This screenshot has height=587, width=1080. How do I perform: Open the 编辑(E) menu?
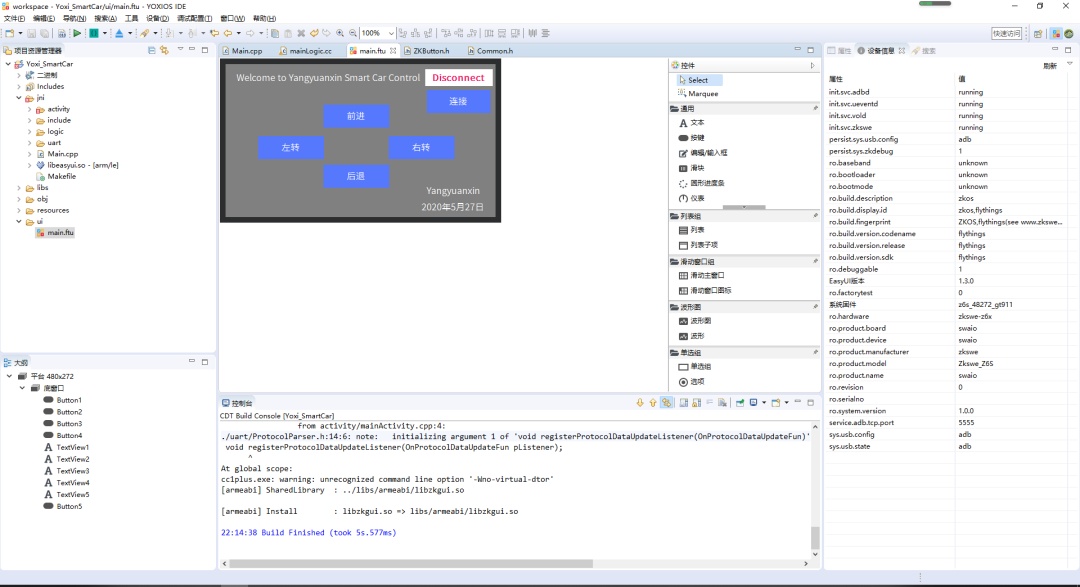(43, 19)
